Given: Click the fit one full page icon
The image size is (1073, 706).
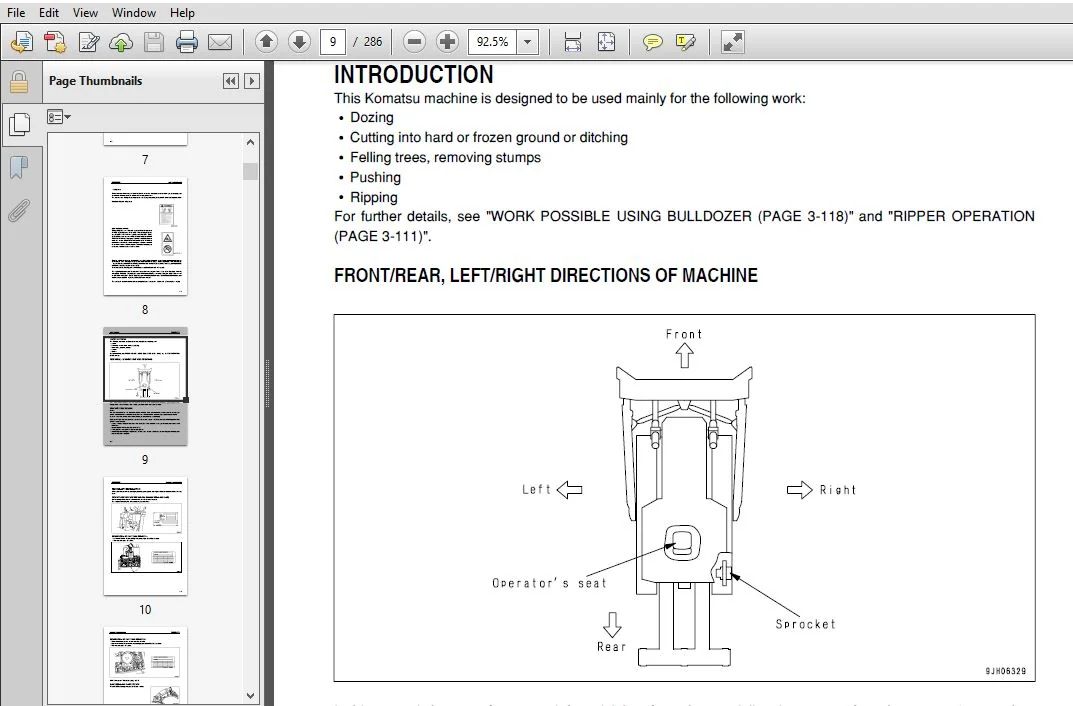Looking at the screenshot, I should coord(606,42).
